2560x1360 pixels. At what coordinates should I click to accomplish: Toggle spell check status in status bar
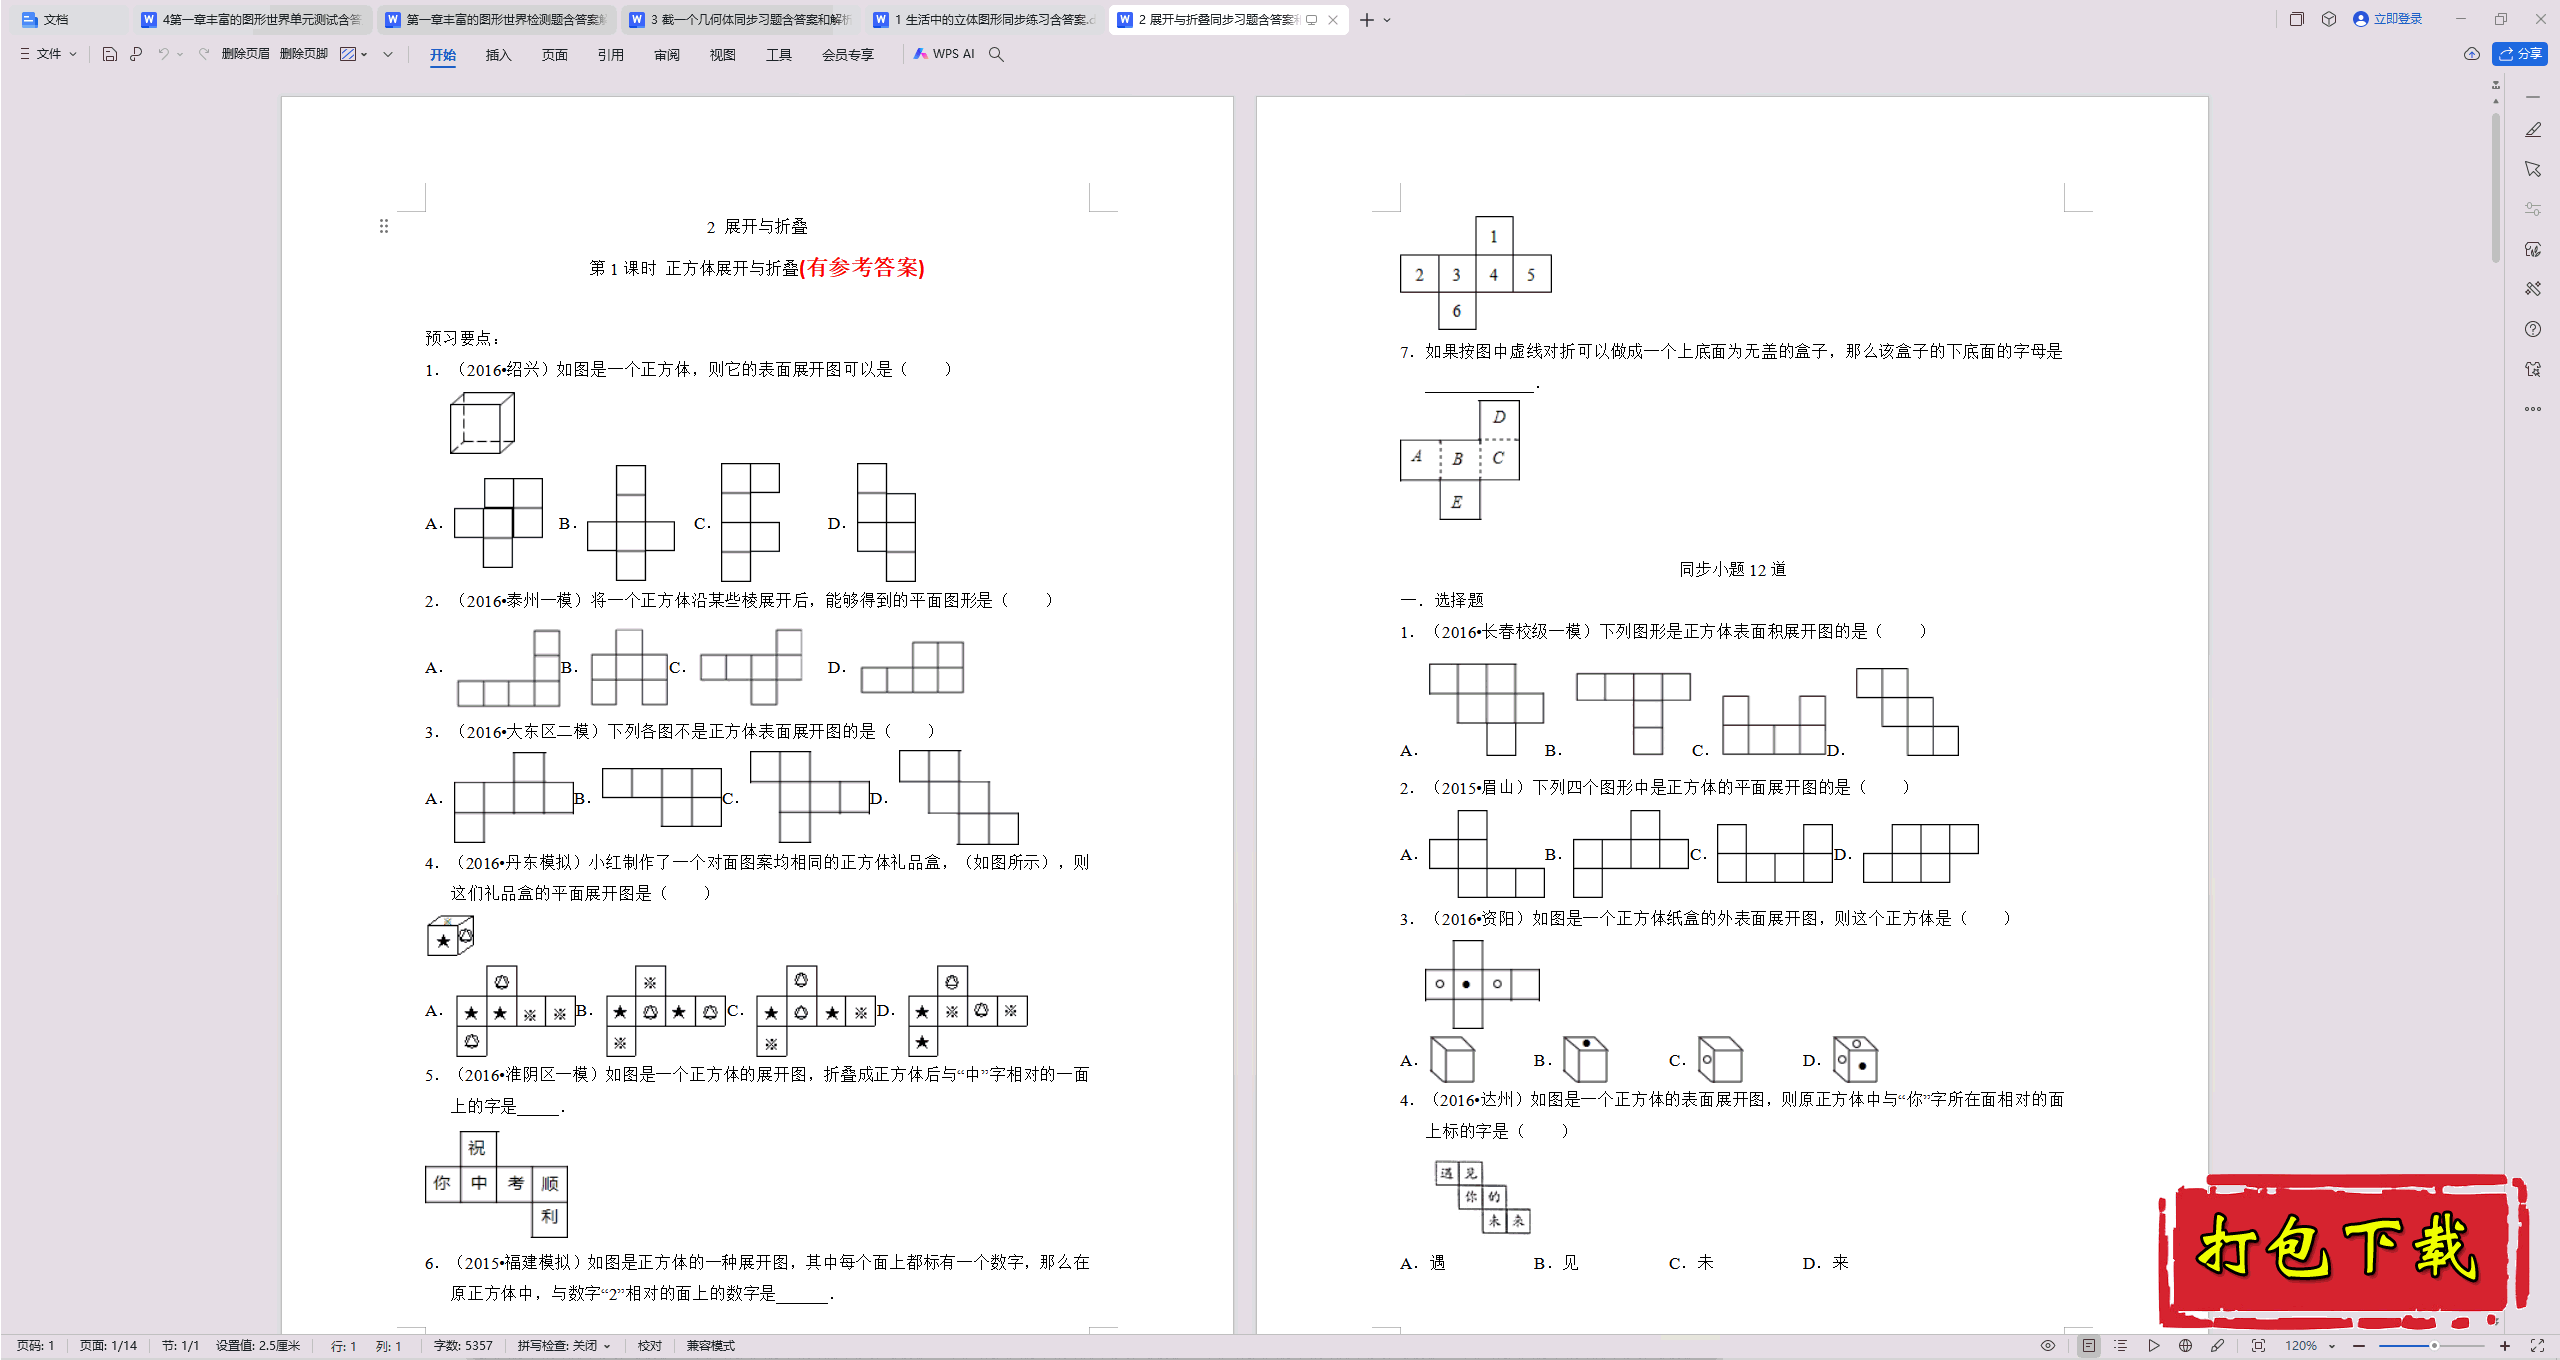pyautogui.click(x=564, y=1346)
